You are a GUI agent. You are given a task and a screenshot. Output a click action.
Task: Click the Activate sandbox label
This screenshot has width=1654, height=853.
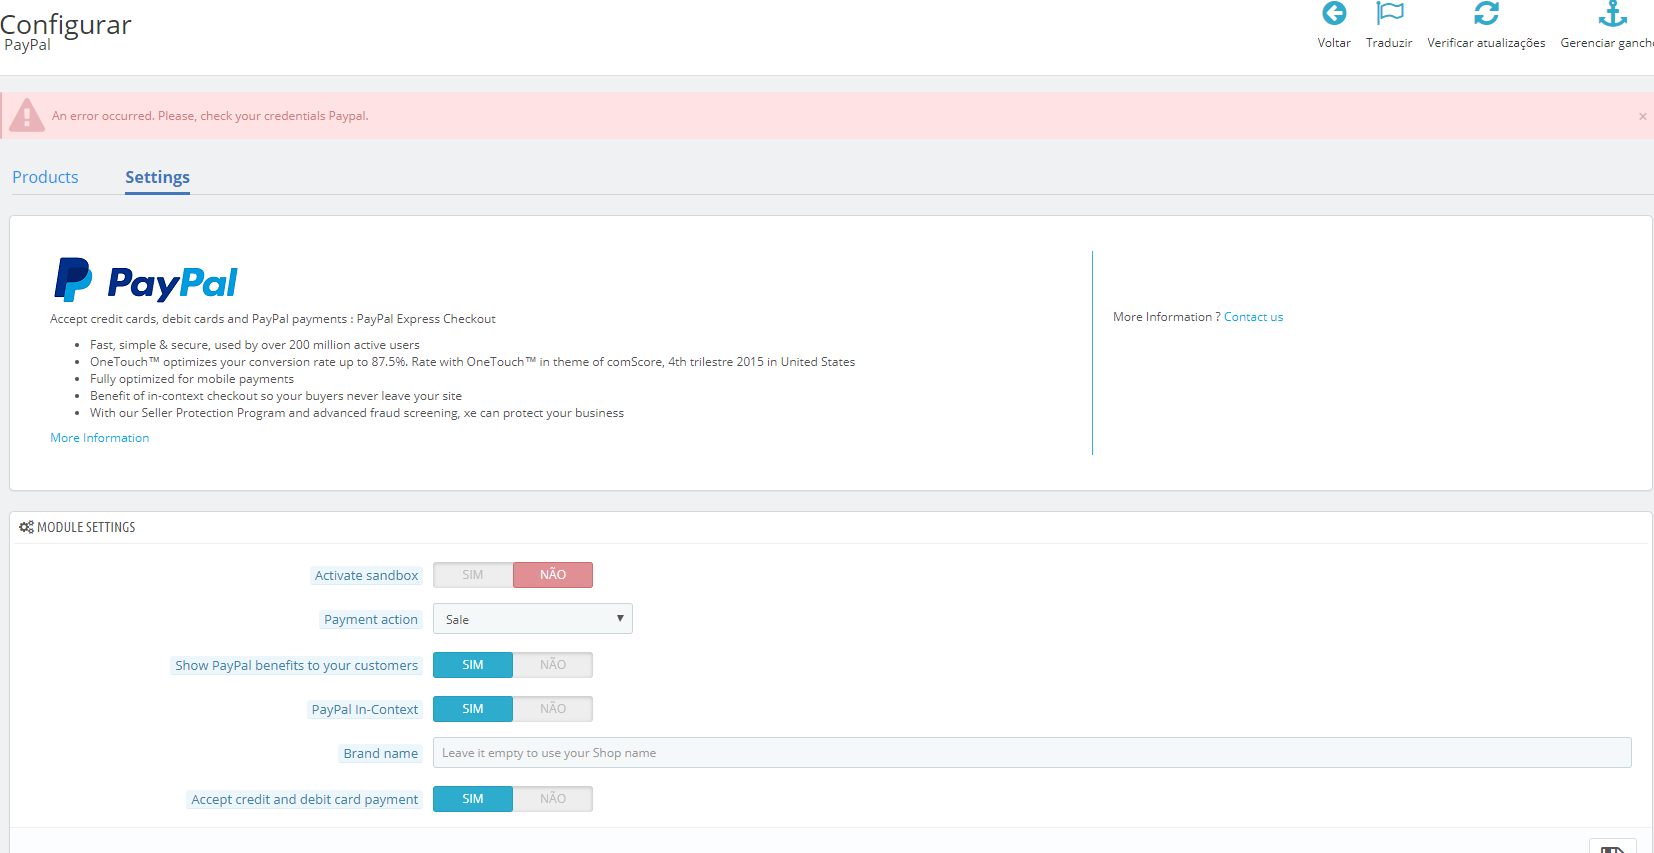click(366, 575)
